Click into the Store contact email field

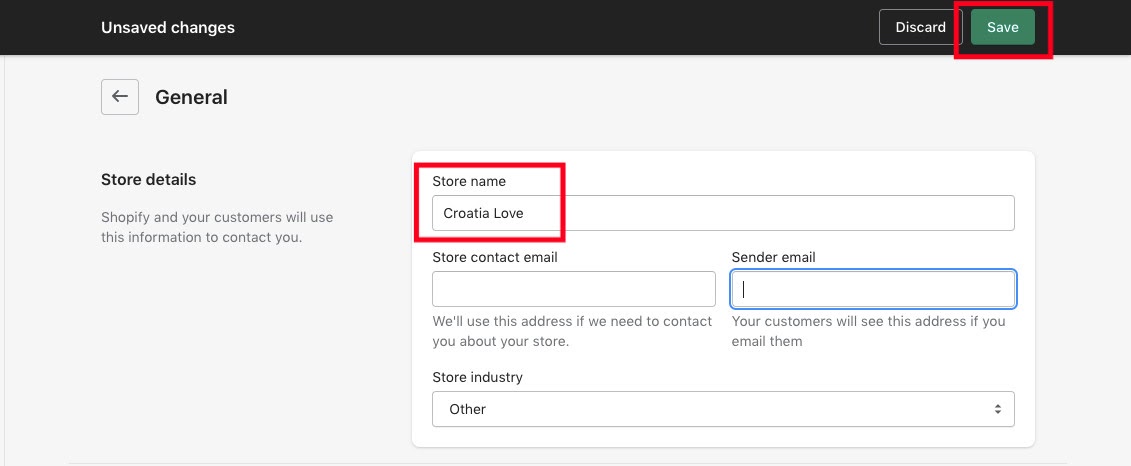[573, 289]
